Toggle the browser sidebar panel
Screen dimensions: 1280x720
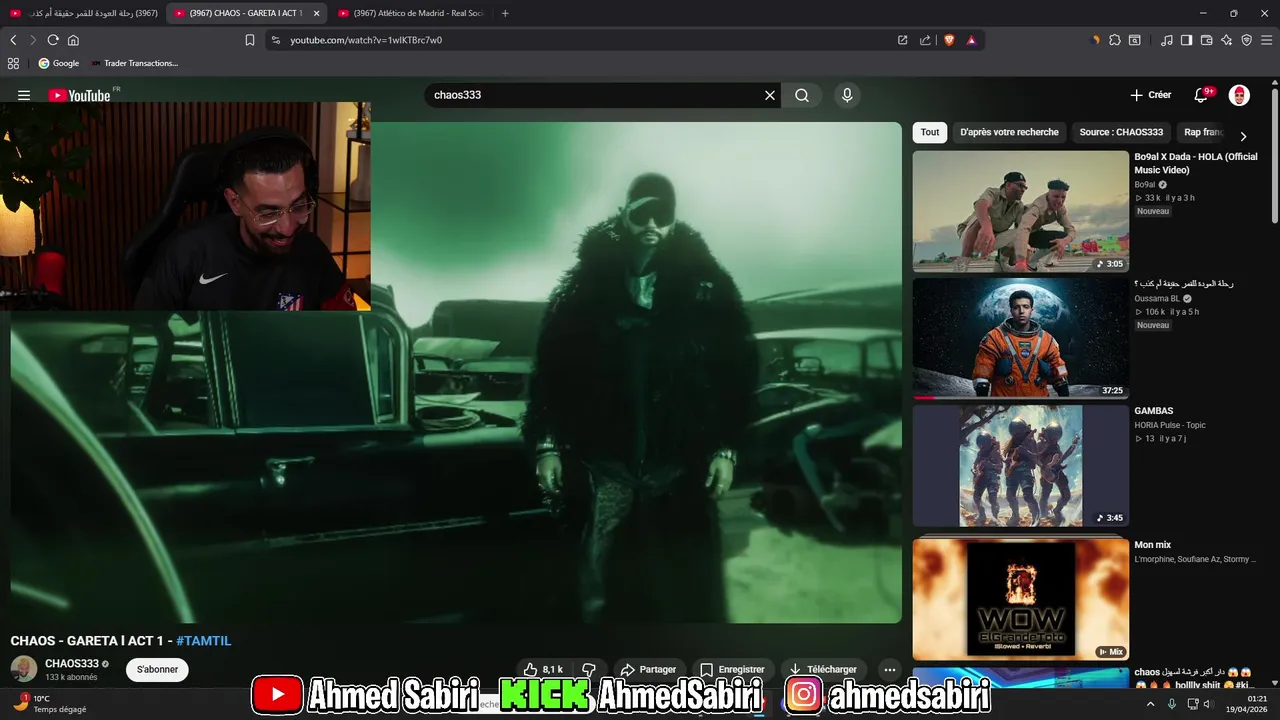point(1187,40)
